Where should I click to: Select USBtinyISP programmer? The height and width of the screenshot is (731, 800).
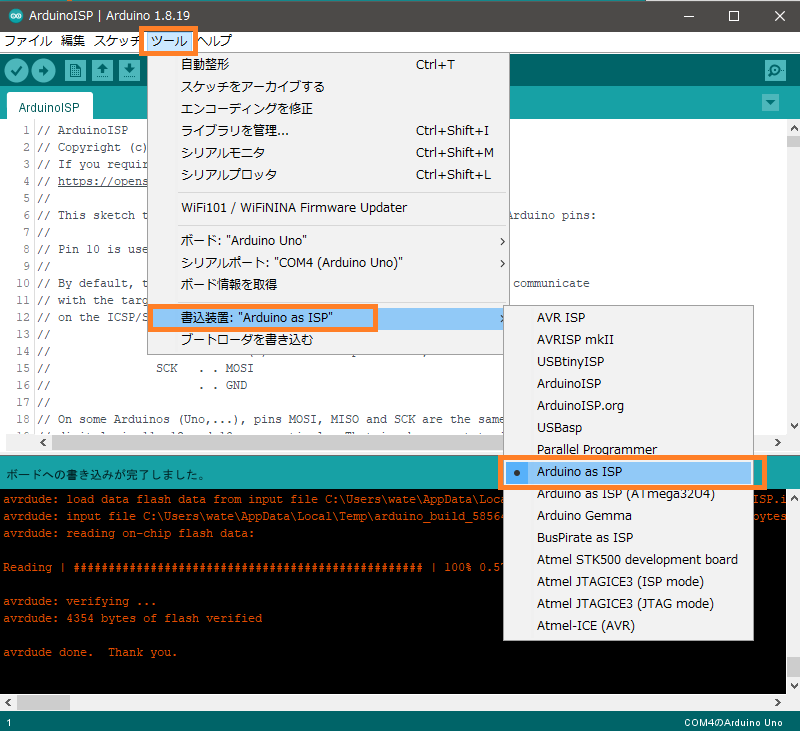coord(628,362)
